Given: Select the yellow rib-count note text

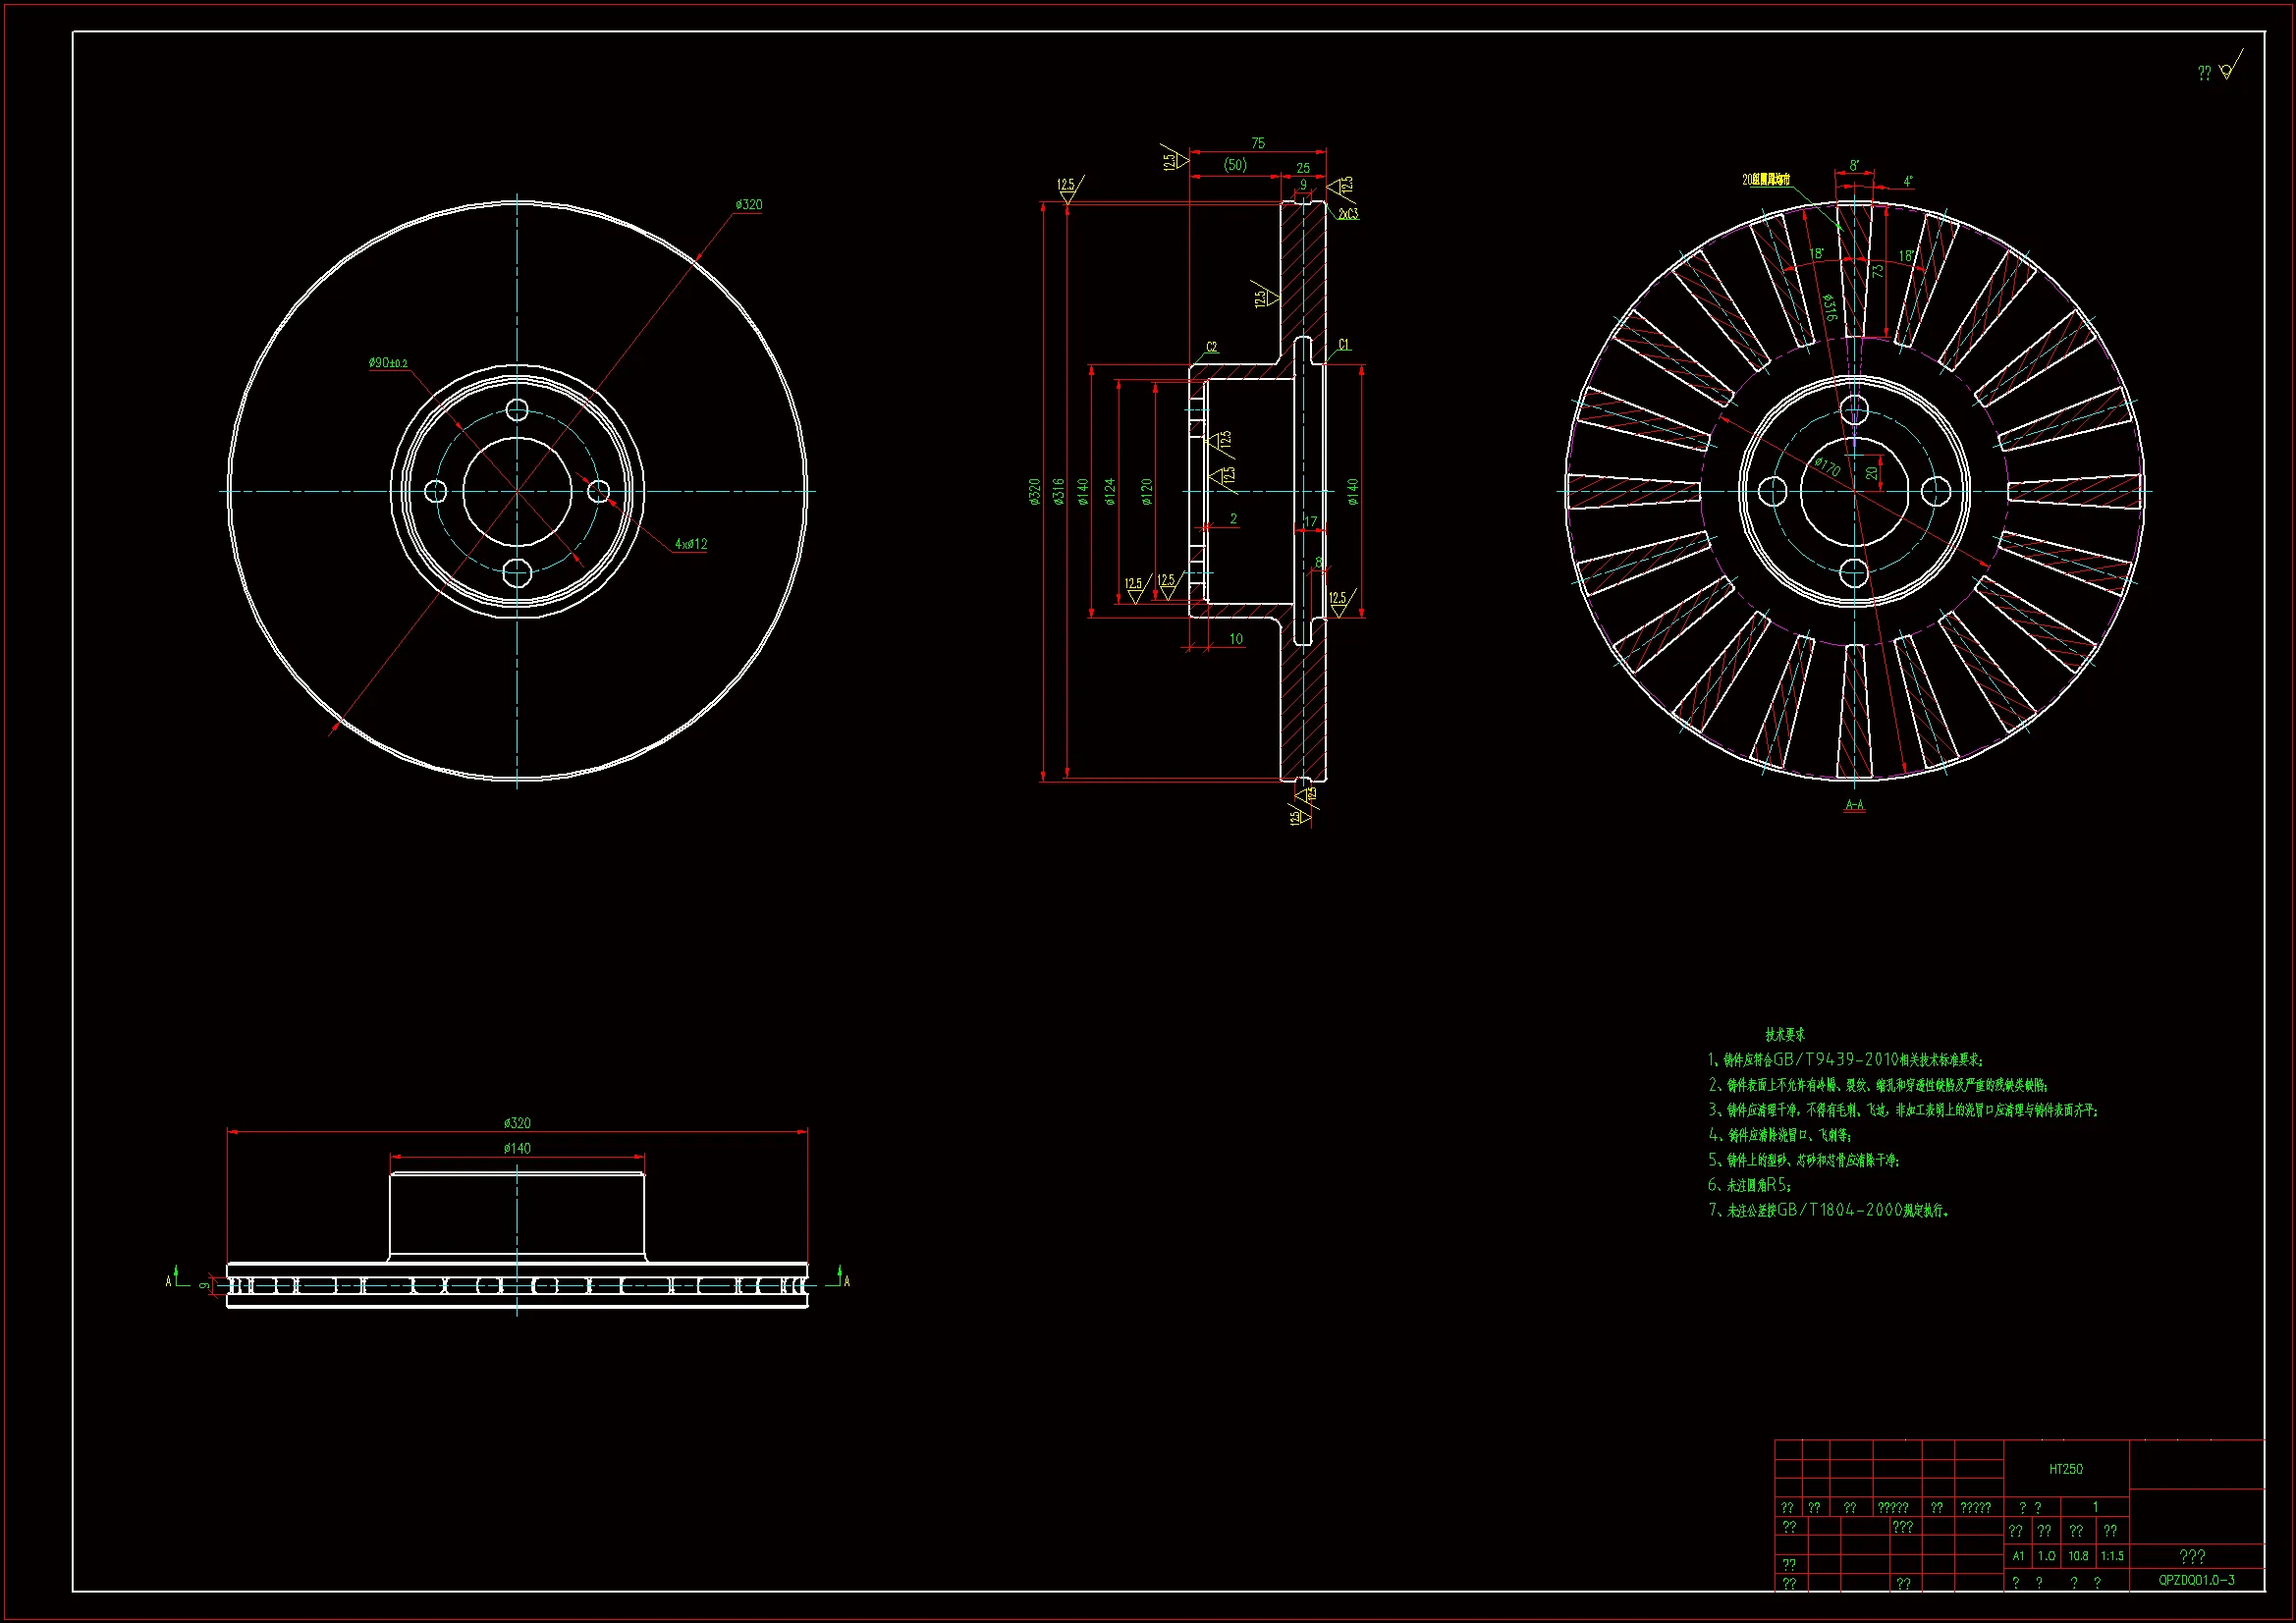Looking at the screenshot, I should (1766, 180).
